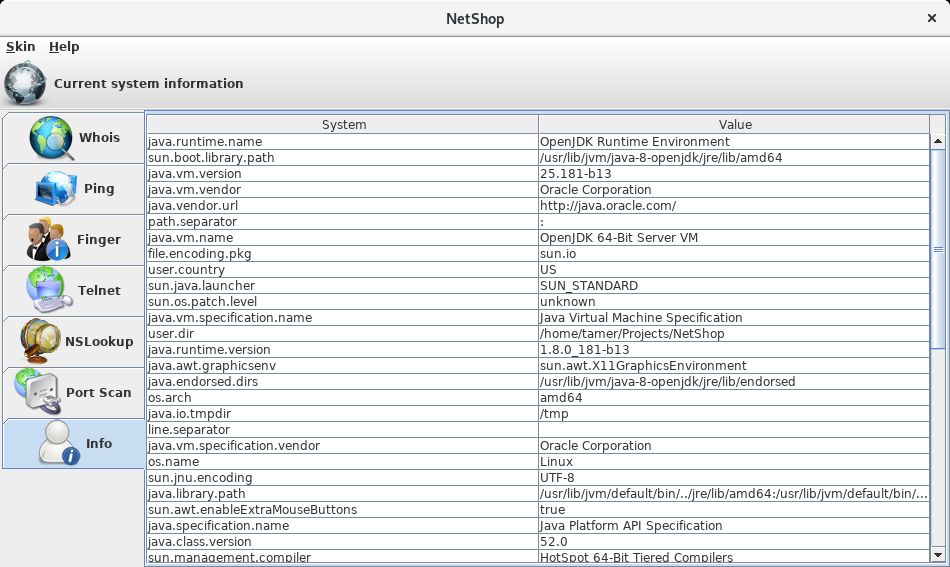This screenshot has height=567, width=950.
Task: Open the NSLookup globe icon
Action: pyautogui.click(x=40, y=341)
